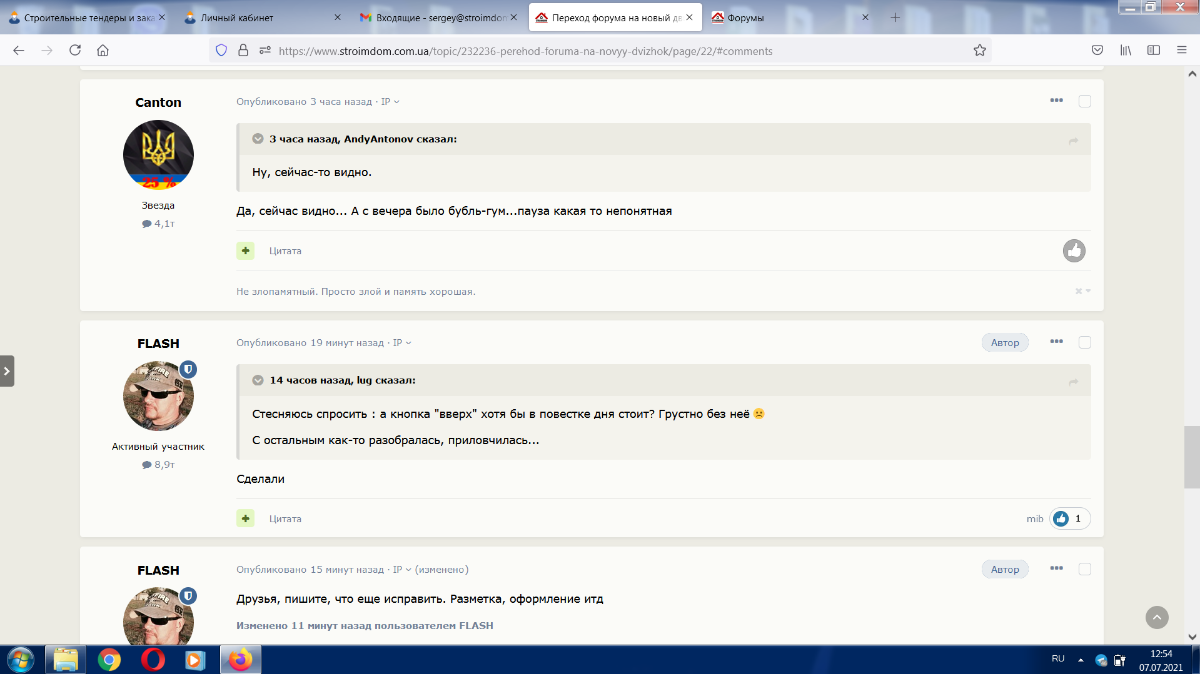Expand the IP dropdown on Canton's post
1200x674 pixels.
(390, 102)
